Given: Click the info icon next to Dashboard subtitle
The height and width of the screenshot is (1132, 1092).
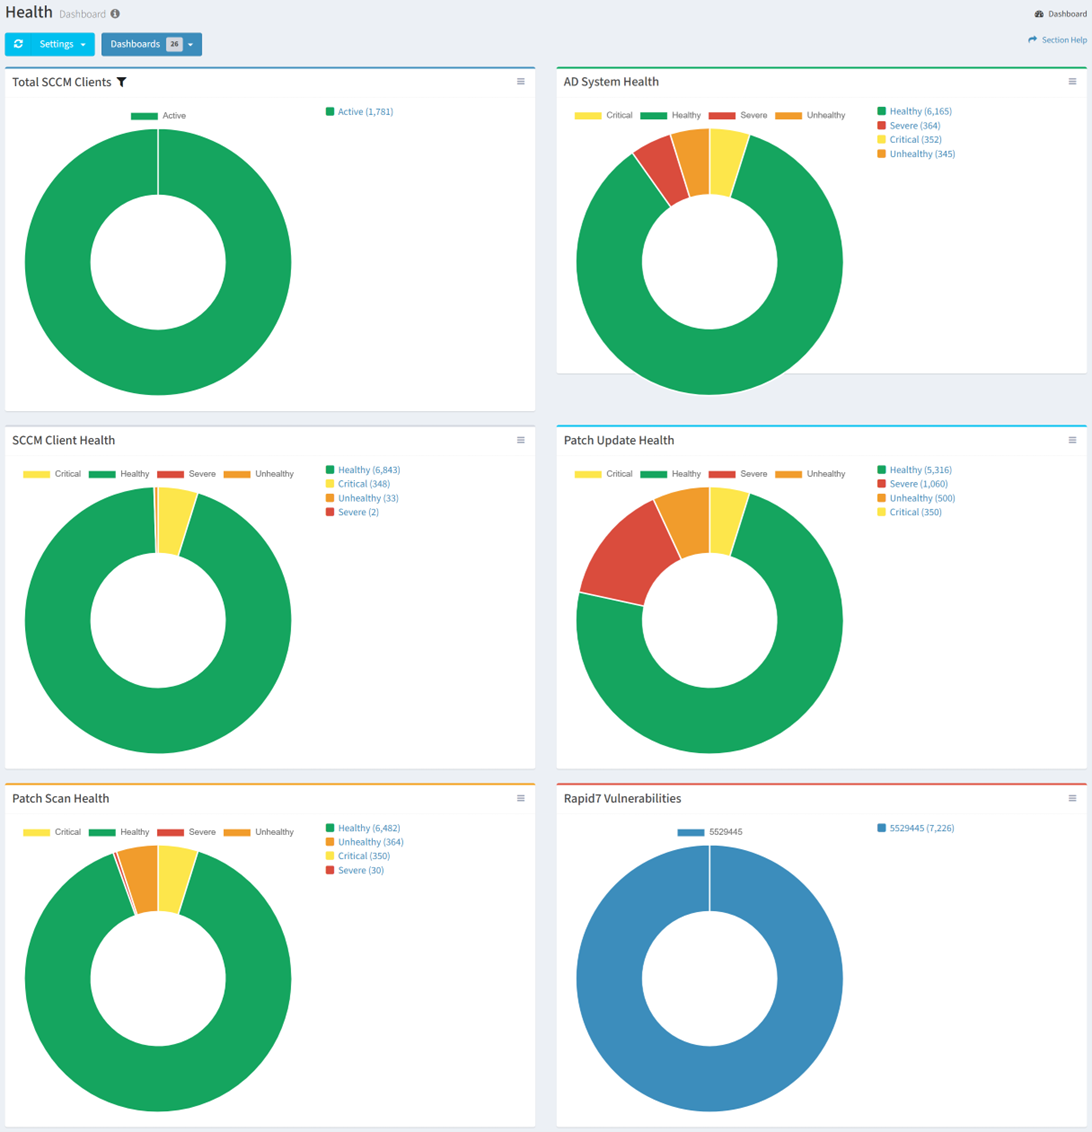Looking at the screenshot, I should (x=115, y=15).
